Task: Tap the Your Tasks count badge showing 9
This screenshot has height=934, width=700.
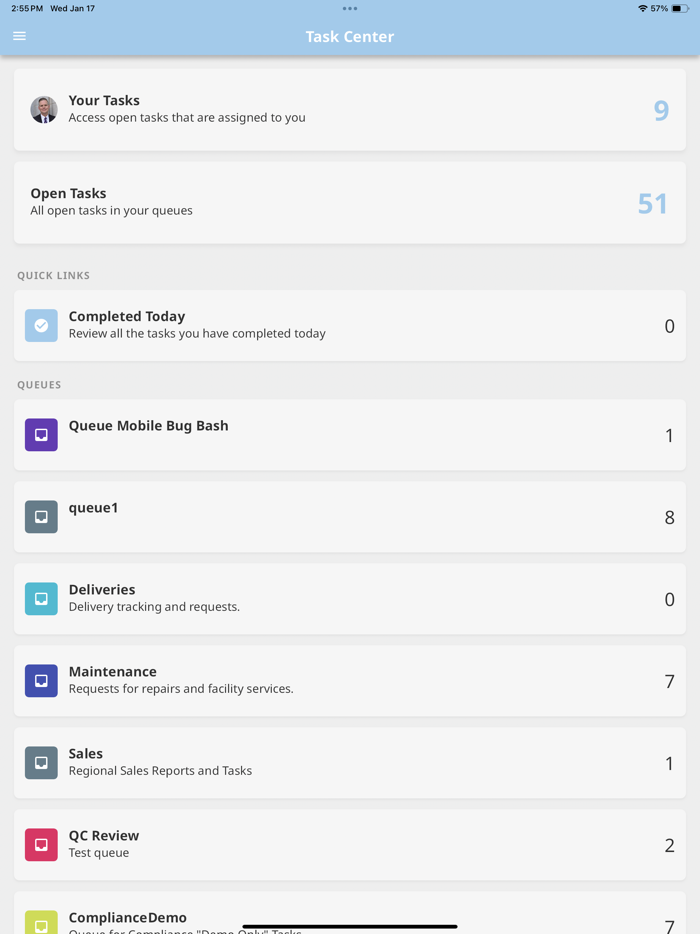Action: (x=660, y=110)
